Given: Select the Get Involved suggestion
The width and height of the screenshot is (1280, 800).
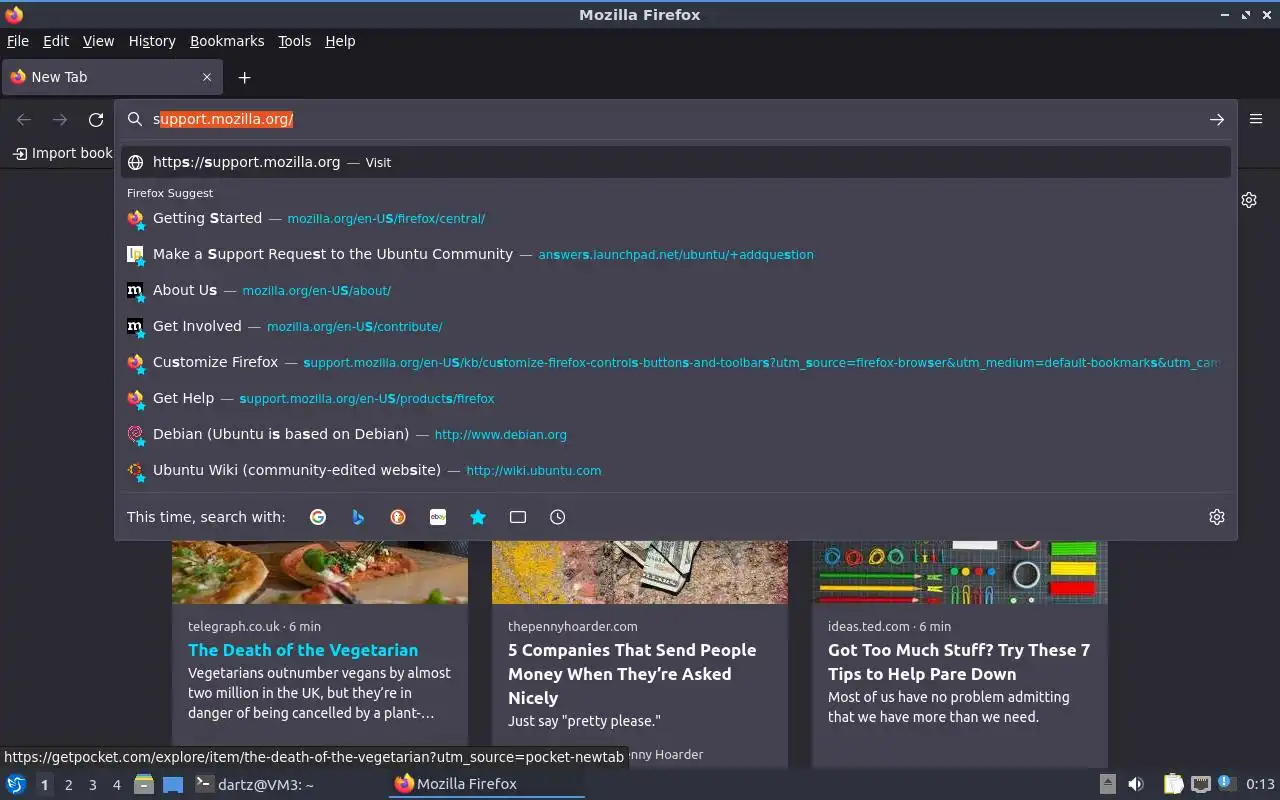Looking at the screenshot, I should (x=676, y=326).
